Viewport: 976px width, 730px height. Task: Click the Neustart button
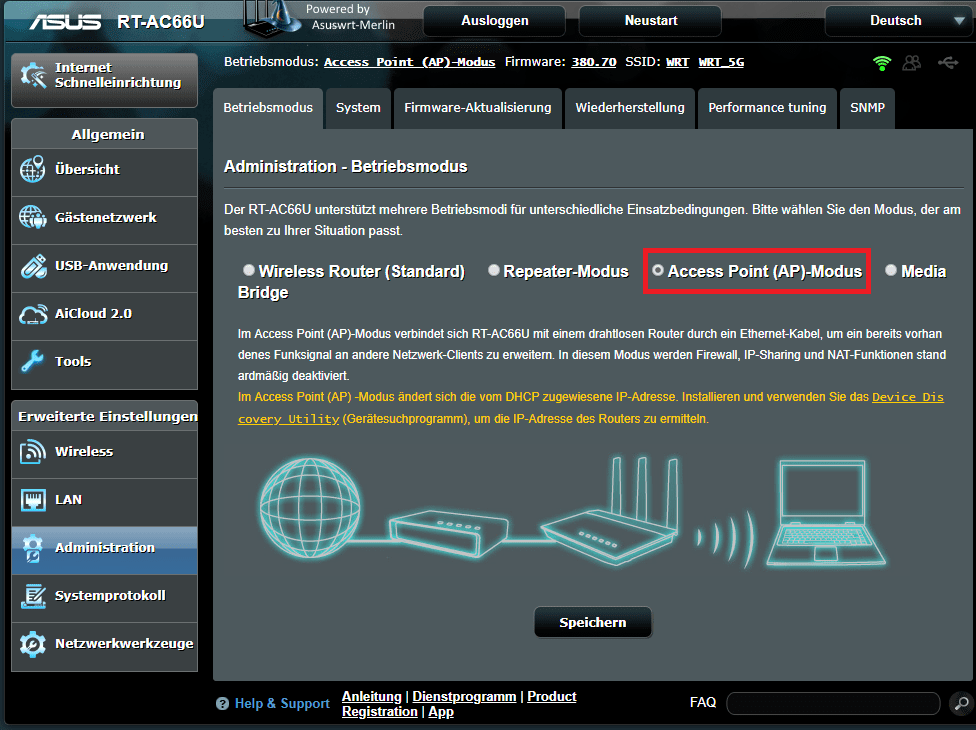pos(650,21)
